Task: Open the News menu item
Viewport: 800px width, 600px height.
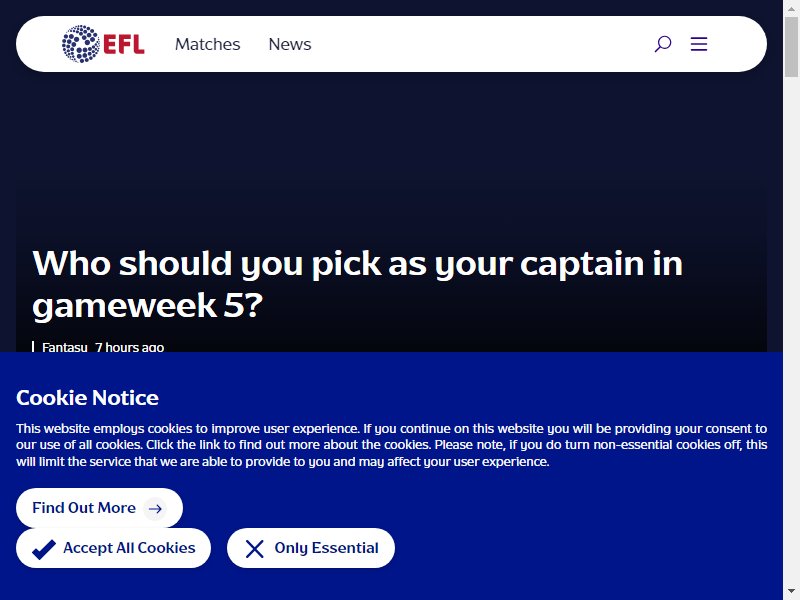Action: (290, 44)
